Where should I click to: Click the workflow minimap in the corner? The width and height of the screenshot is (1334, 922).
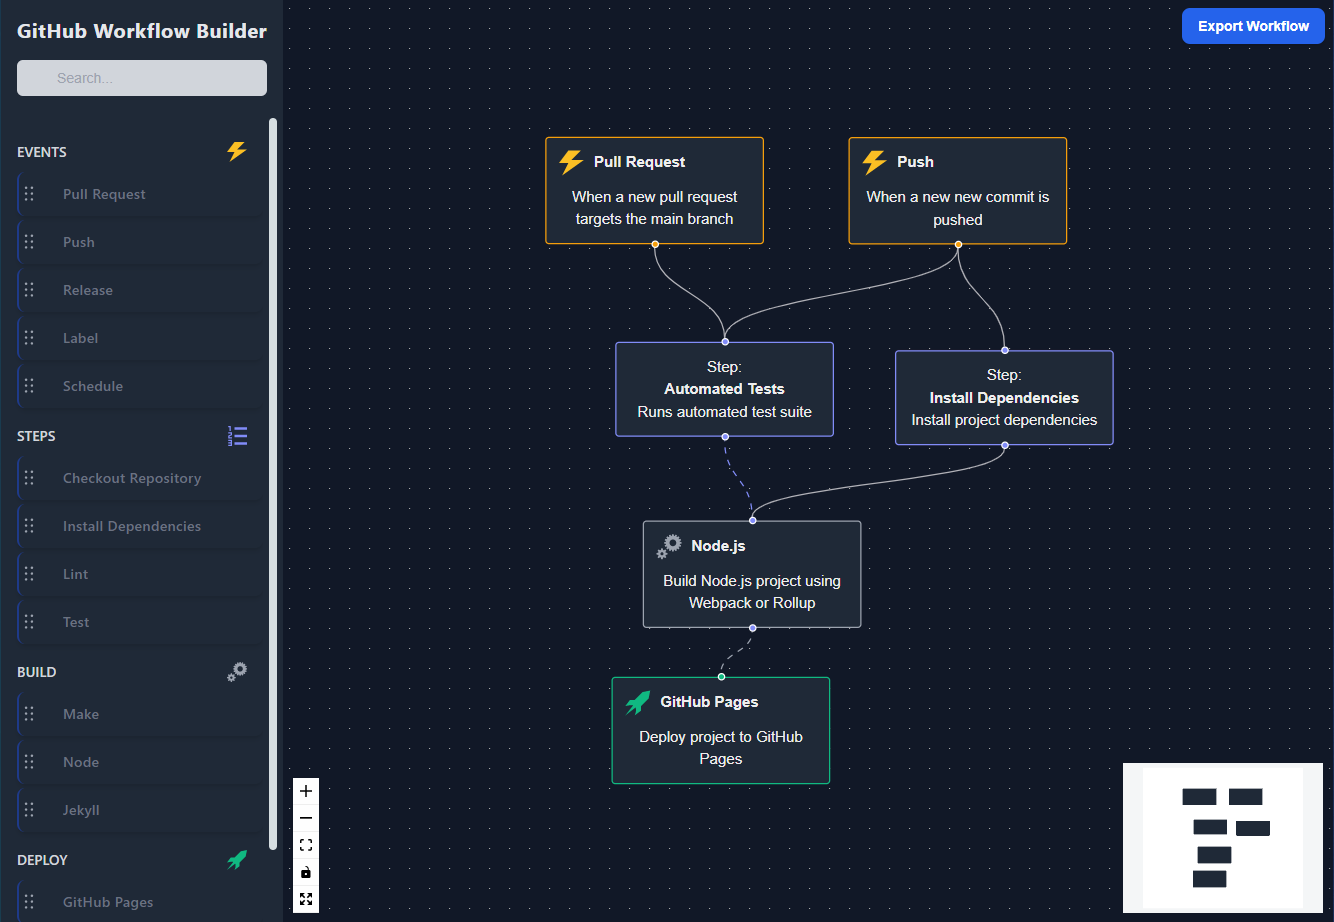point(1222,838)
